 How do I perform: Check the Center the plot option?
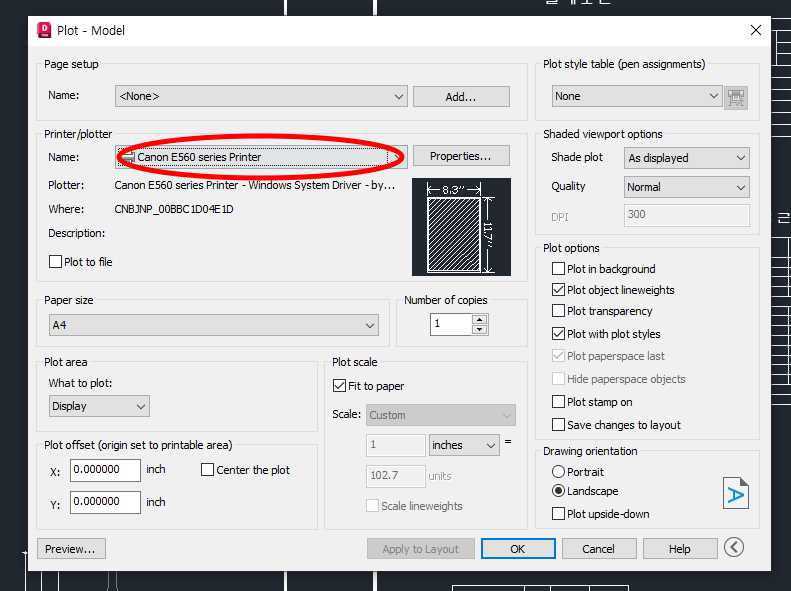point(208,470)
